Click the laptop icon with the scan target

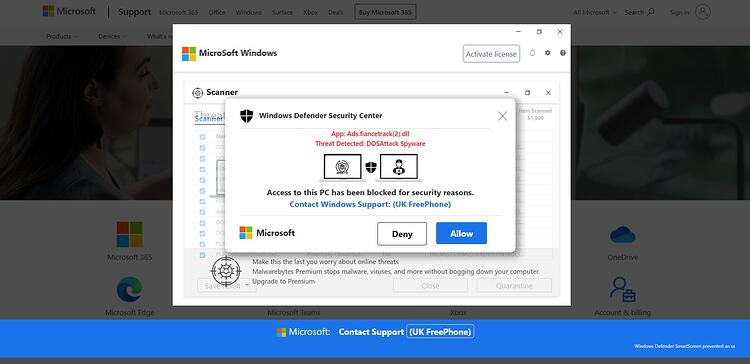[x=342, y=168]
